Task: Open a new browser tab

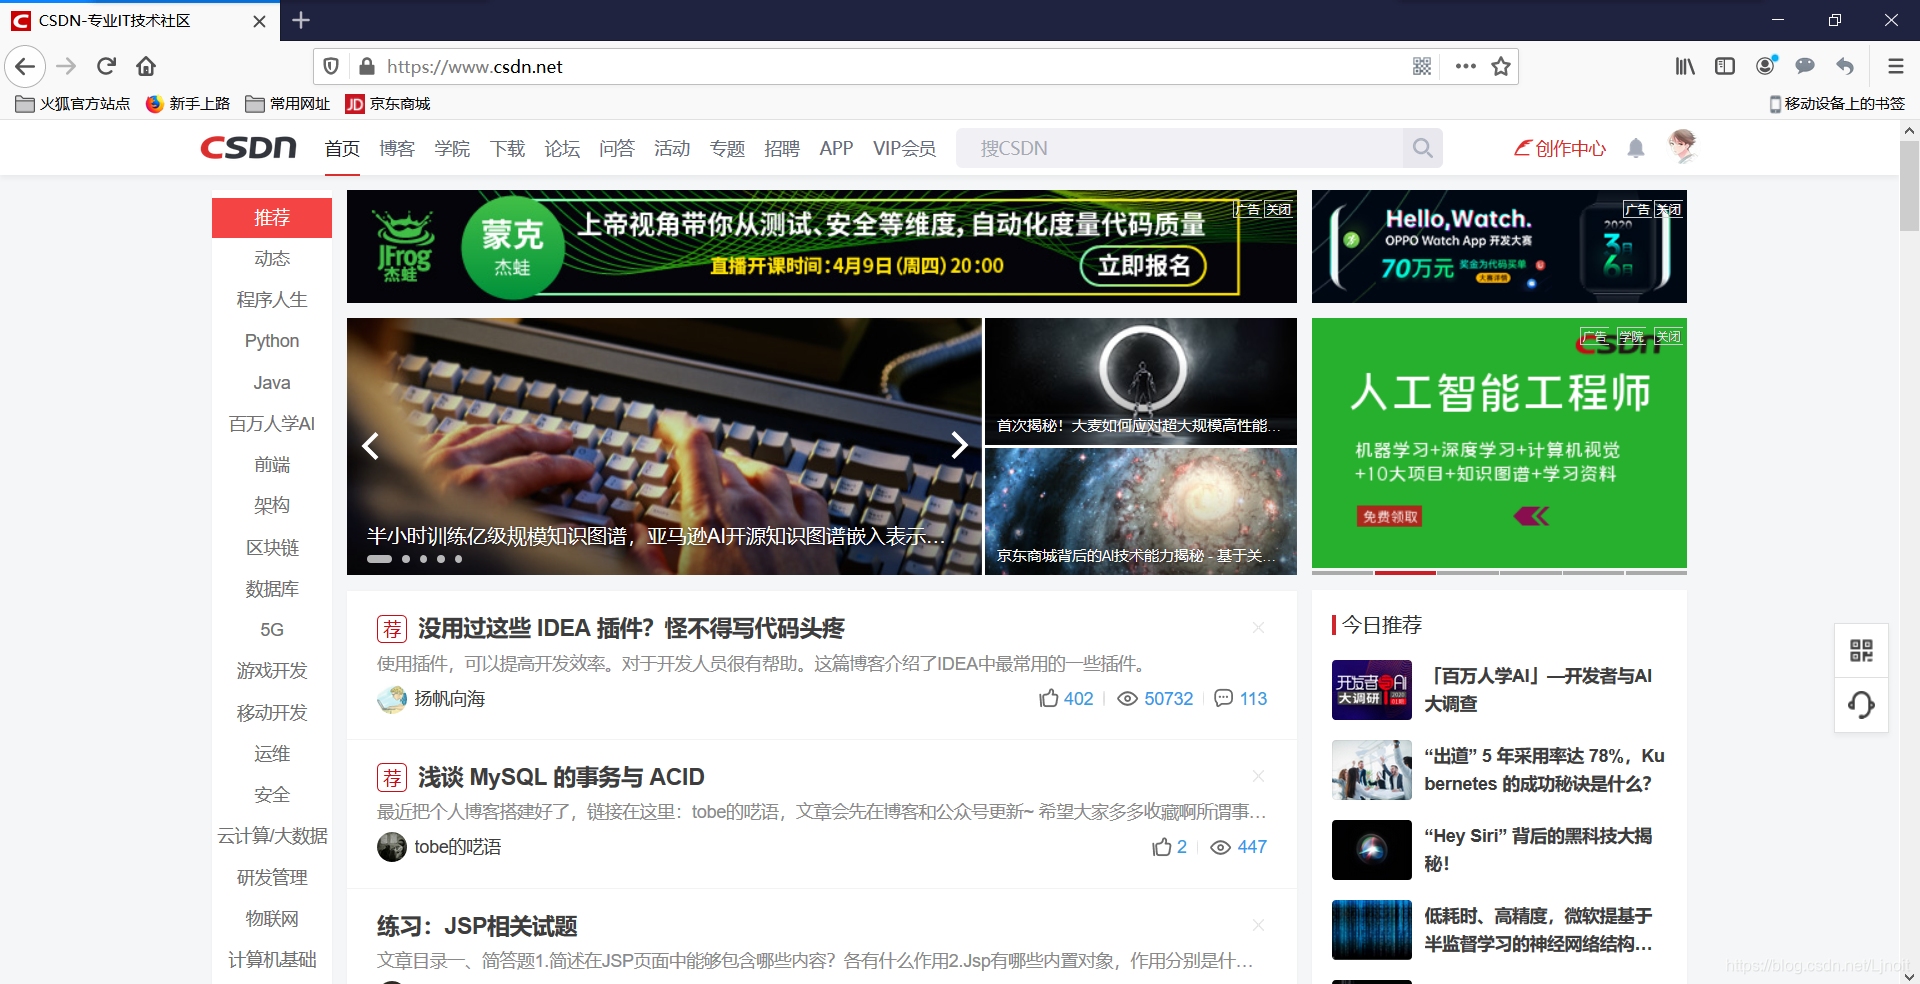Action: 301,20
